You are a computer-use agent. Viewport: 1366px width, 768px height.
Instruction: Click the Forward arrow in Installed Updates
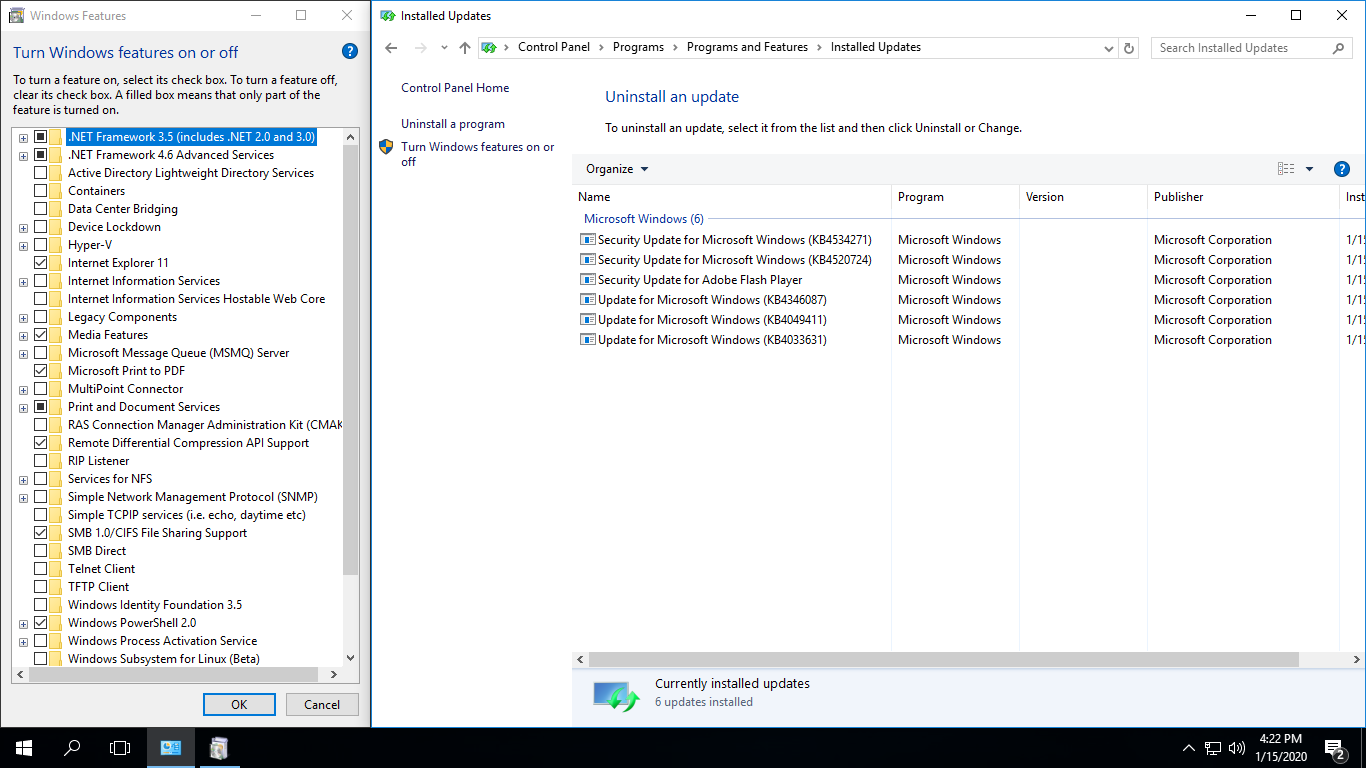(421, 48)
